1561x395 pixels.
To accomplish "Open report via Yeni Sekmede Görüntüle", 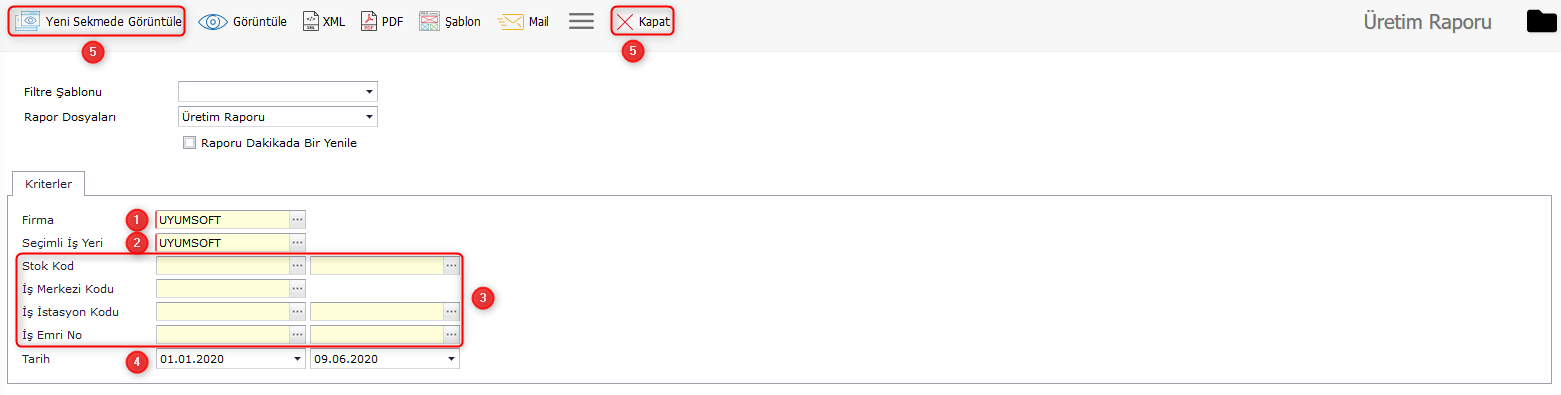I will tap(97, 21).
